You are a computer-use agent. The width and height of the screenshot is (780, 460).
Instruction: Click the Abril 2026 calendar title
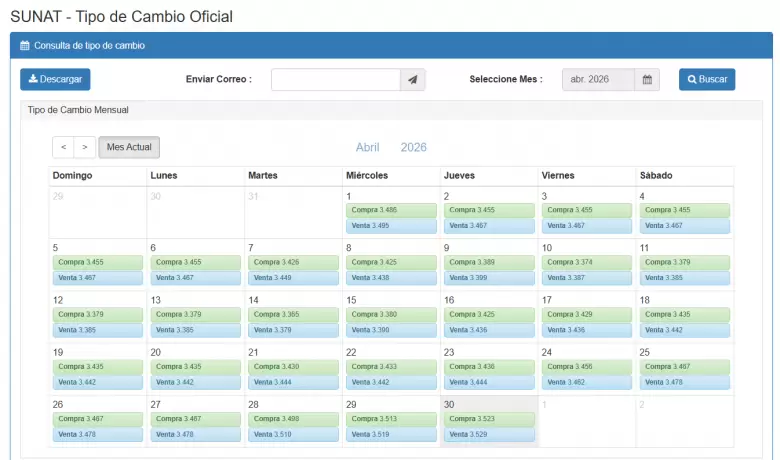point(391,147)
